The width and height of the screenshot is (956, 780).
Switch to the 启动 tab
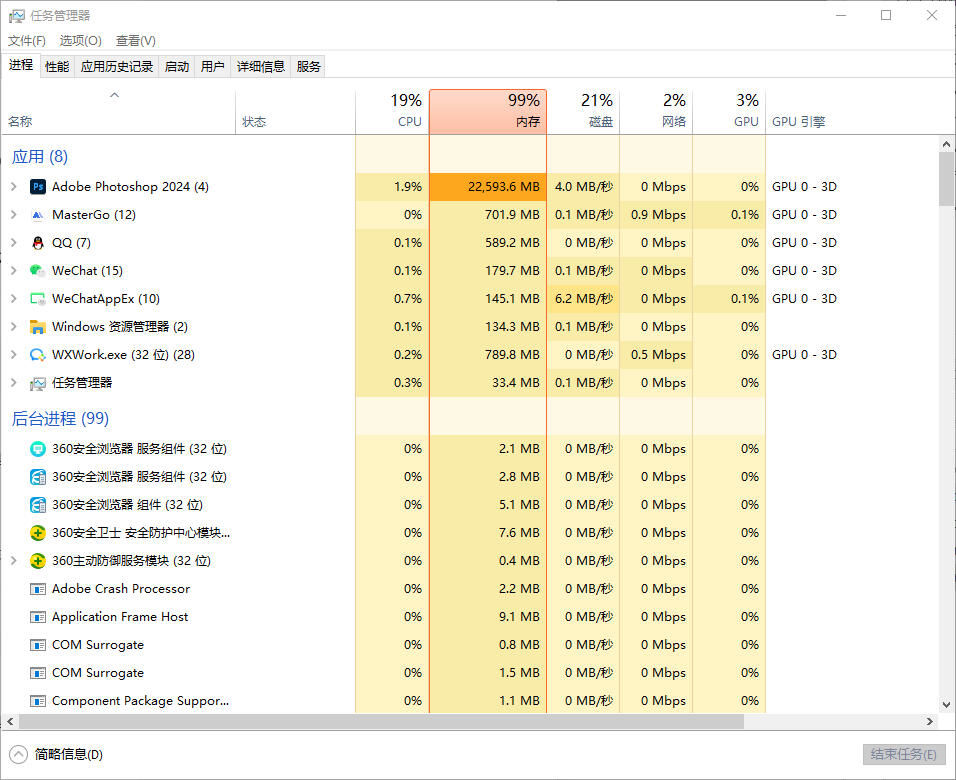(177, 66)
